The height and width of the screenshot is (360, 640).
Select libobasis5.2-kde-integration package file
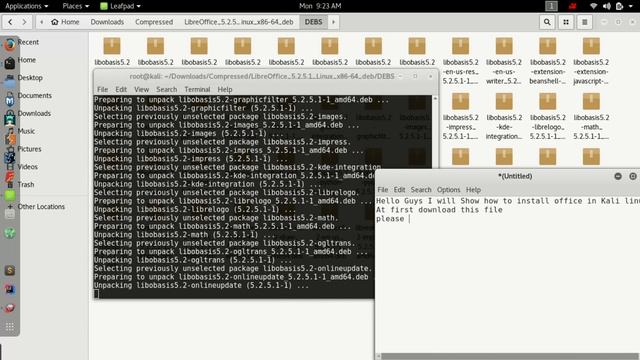click(504, 116)
